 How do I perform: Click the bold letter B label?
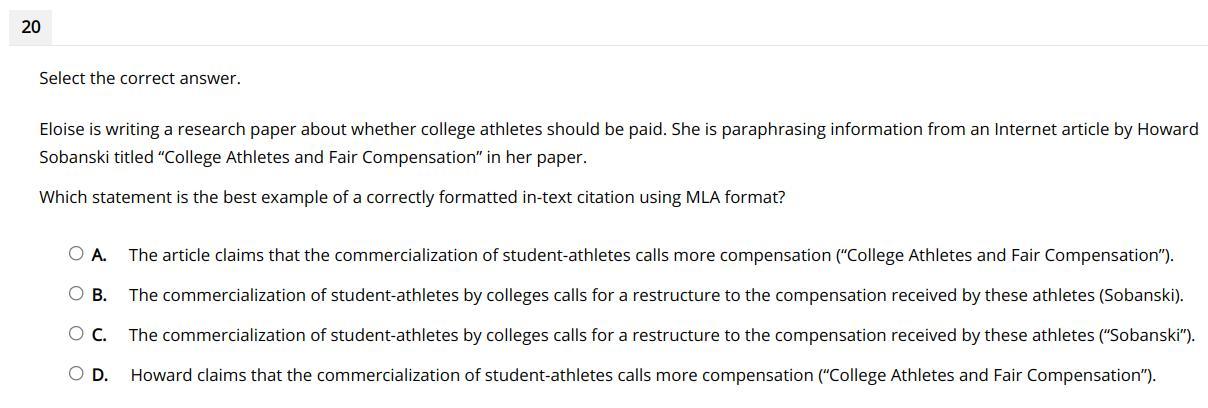[x=99, y=295]
